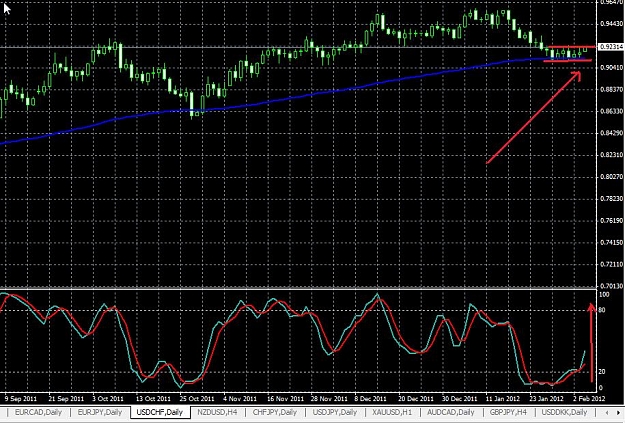Click the 9 Sep 2011 date label
Viewport: 625px width, 423px height.
(x=21, y=398)
